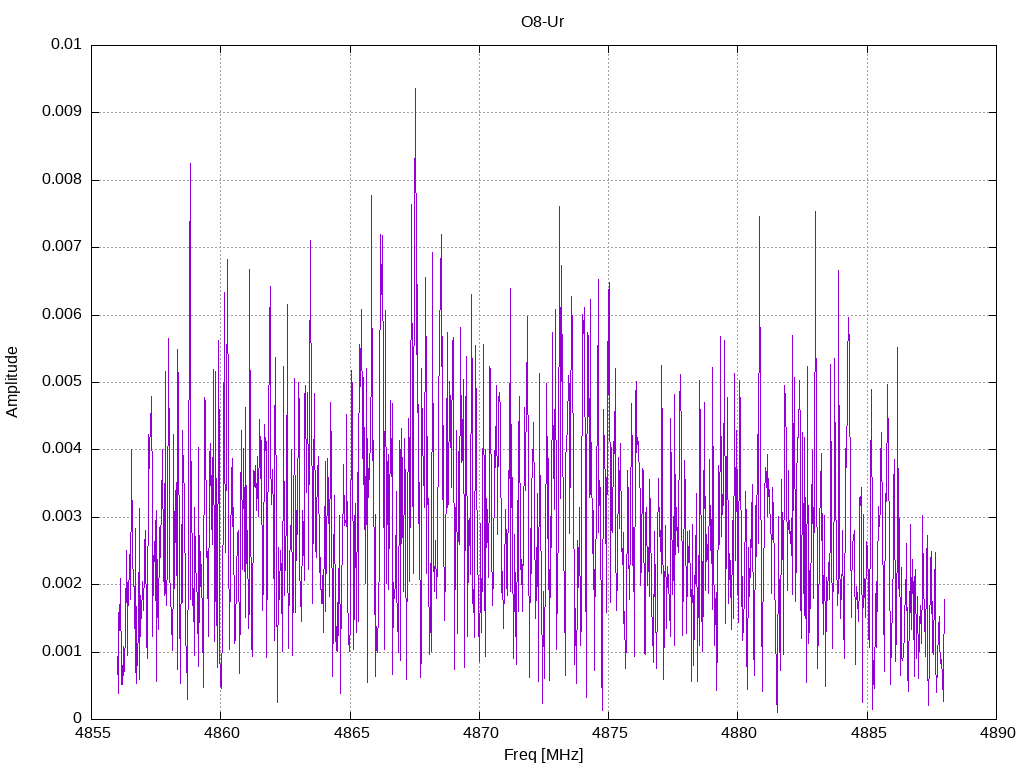This screenshot has width=1024, height=768.
Task: Click the x-axis tick label 4875
Action: pyautogui.click(x=609, y=733)
